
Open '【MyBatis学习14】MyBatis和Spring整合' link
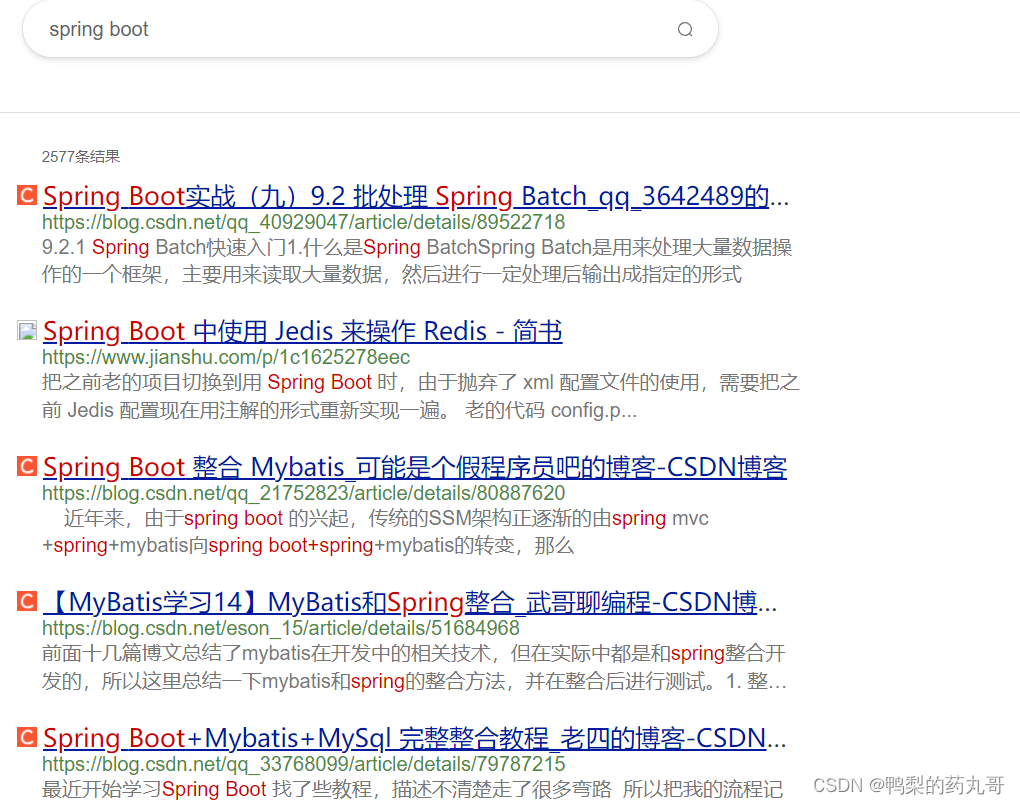[x=410, y=602]
